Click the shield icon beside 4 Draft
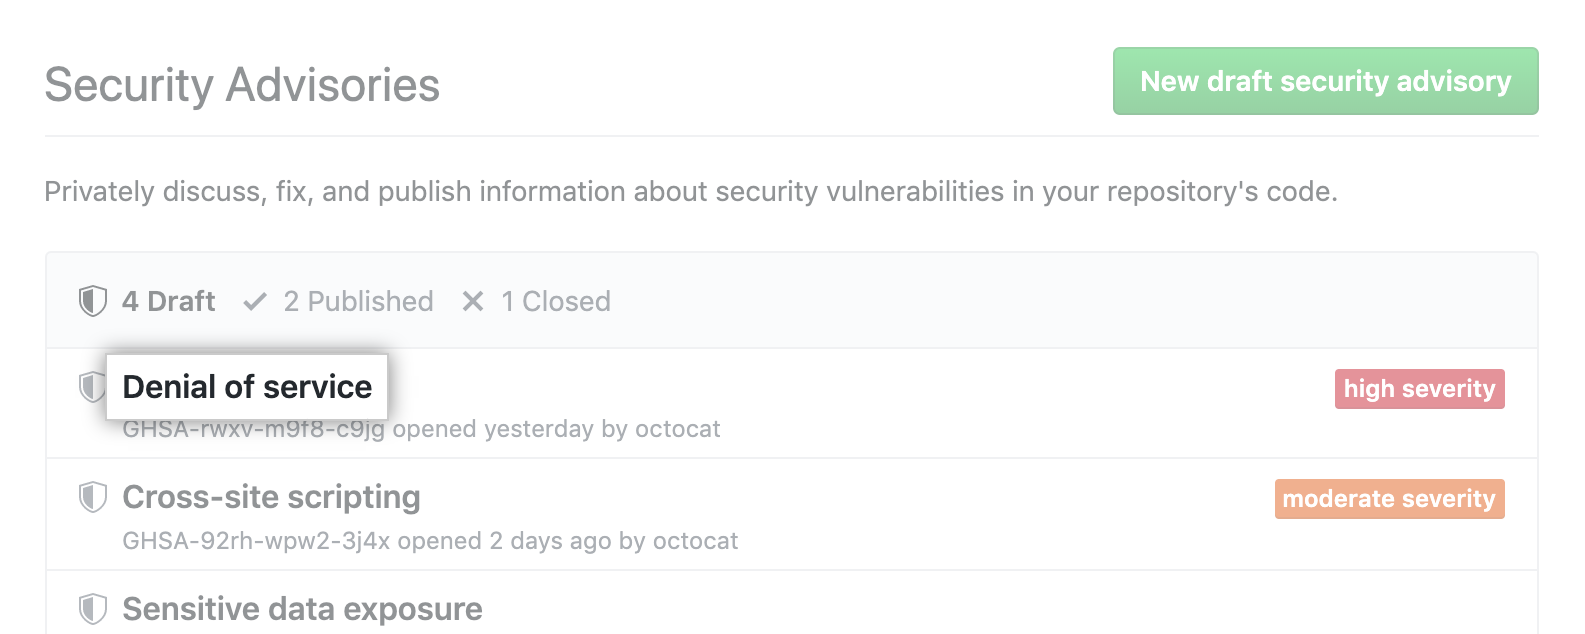1585x634 pixels. pos(92,301)
